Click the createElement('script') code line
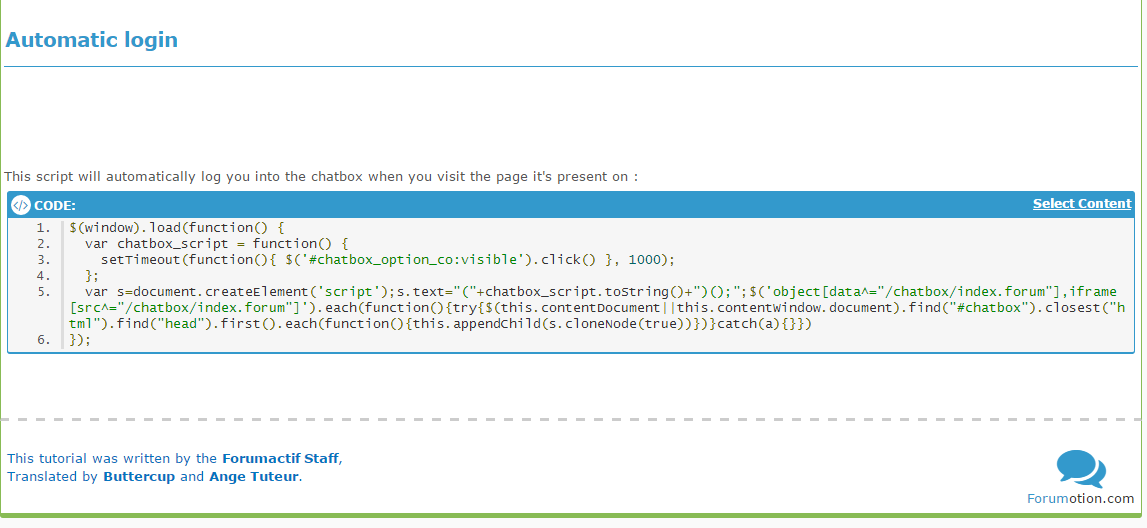The width and height of the screenshot is (1147, 528). click(x=598, y=309)
